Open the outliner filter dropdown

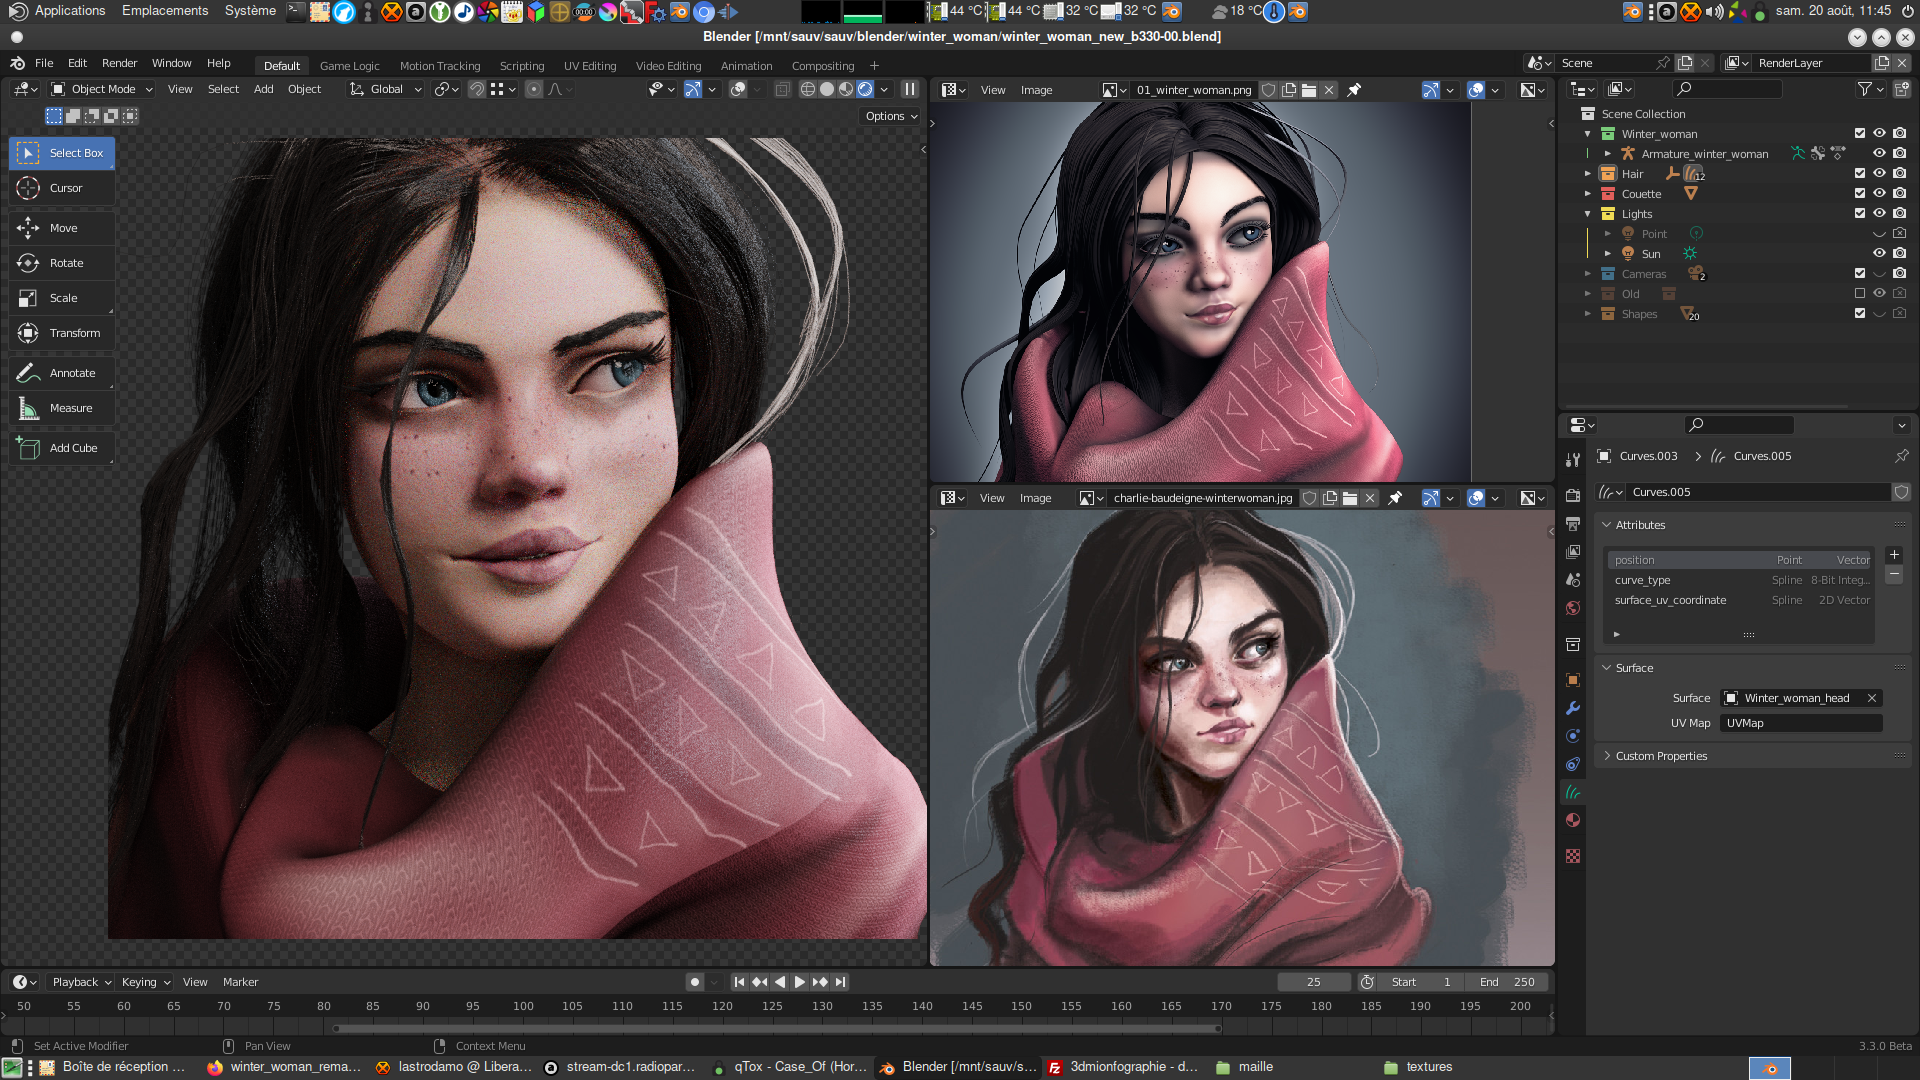(x=1870, y=89)
